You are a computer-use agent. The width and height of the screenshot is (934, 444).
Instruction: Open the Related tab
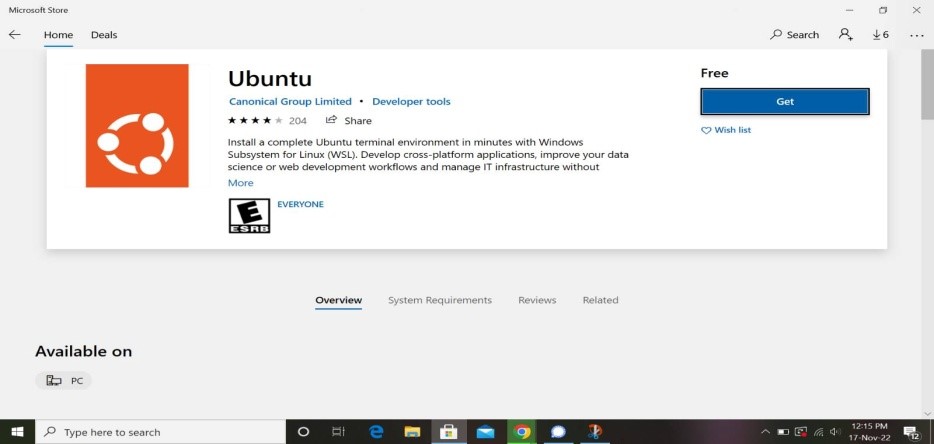click(600, 300)
